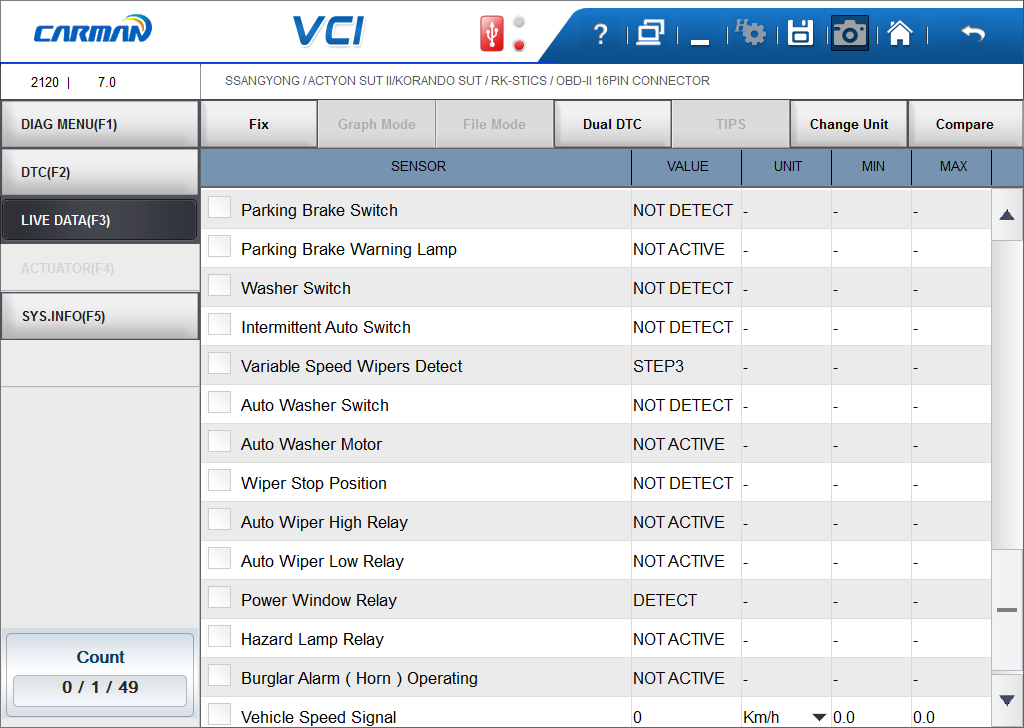Click the MIN column header
This screenshot has height=728, width=1024.
pyautogui.click(x=872, y=166)
